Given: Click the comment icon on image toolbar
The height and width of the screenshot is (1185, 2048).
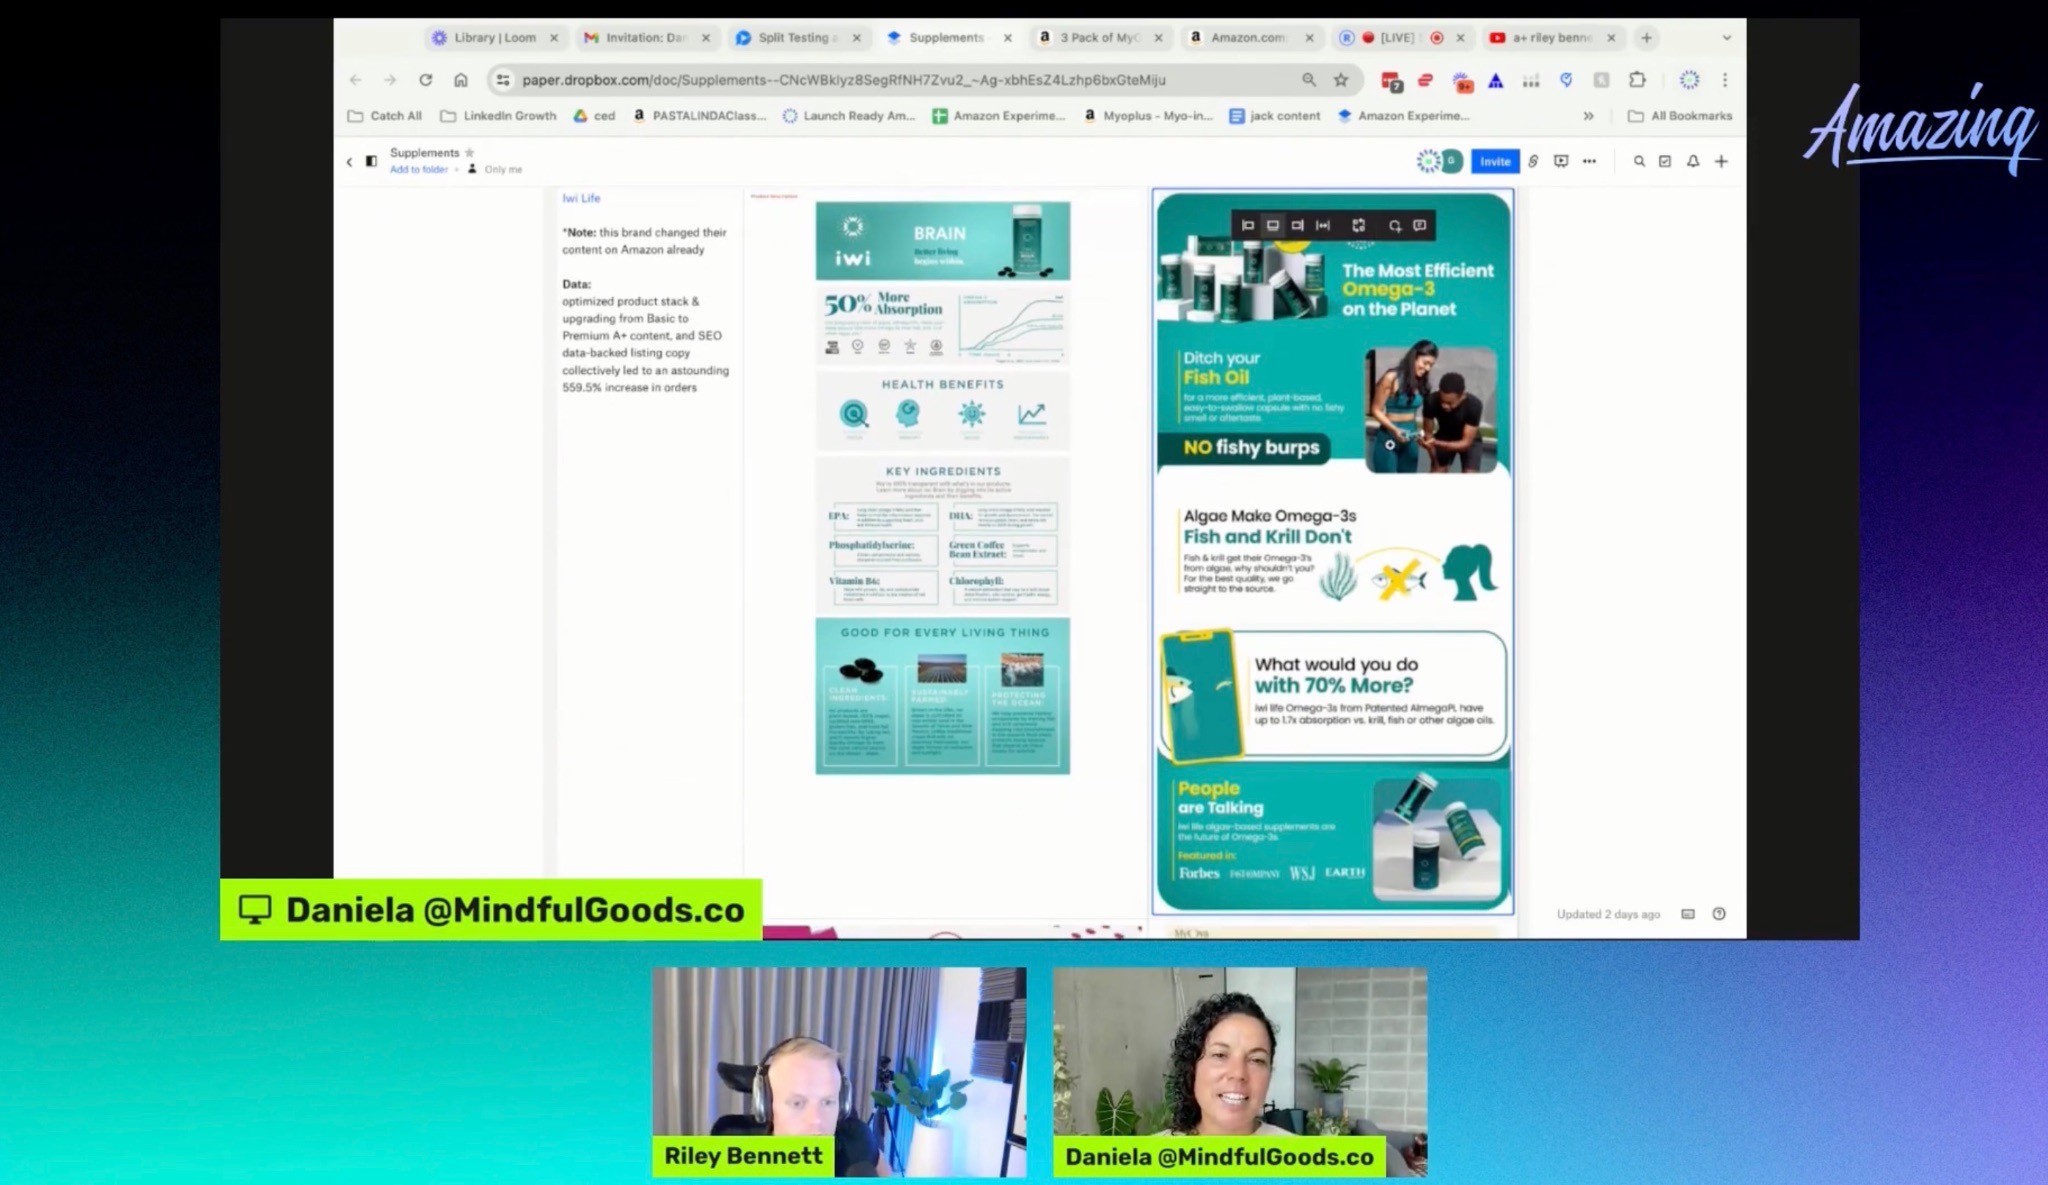Looking at the screenshot, I should 1419,226.
